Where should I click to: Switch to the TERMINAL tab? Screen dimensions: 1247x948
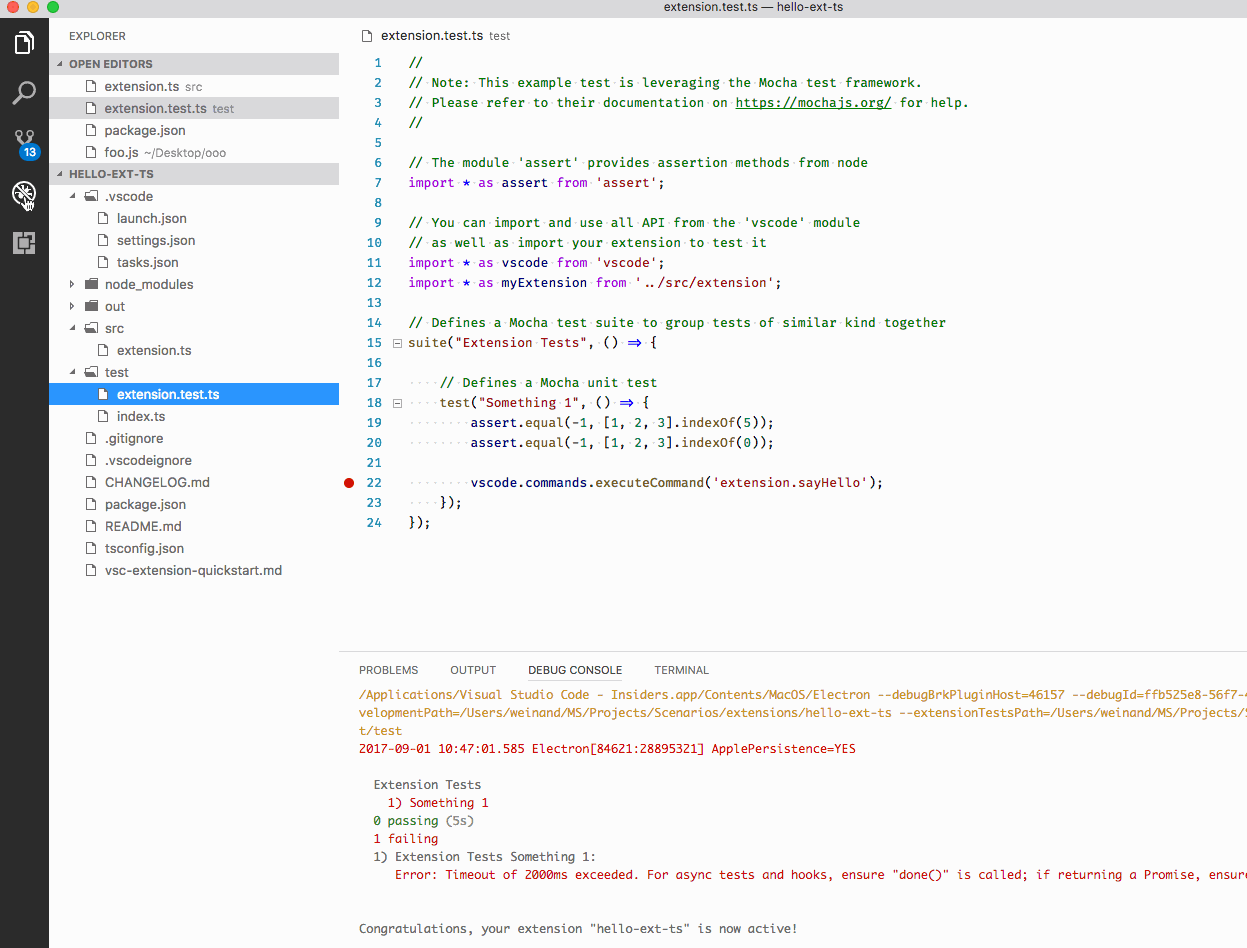click(x=681, y=670)
